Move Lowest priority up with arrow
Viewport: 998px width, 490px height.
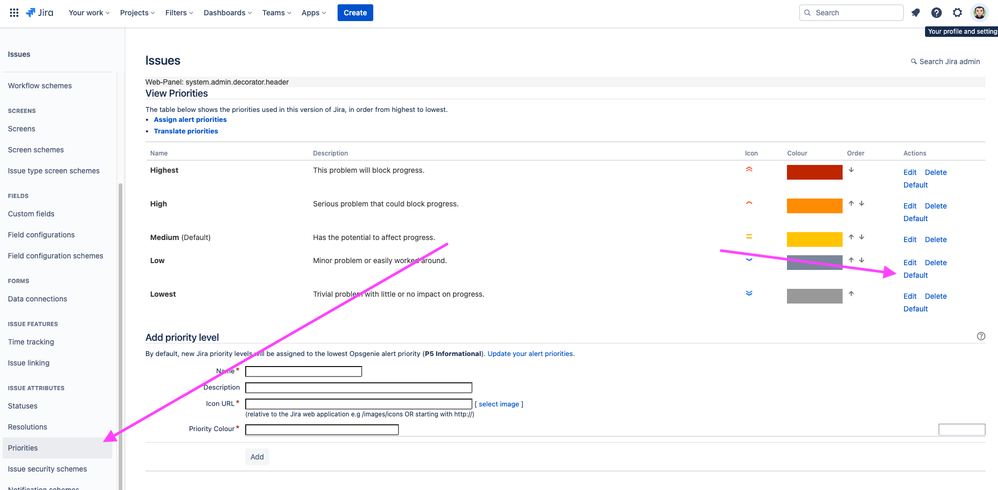point(851,294)
